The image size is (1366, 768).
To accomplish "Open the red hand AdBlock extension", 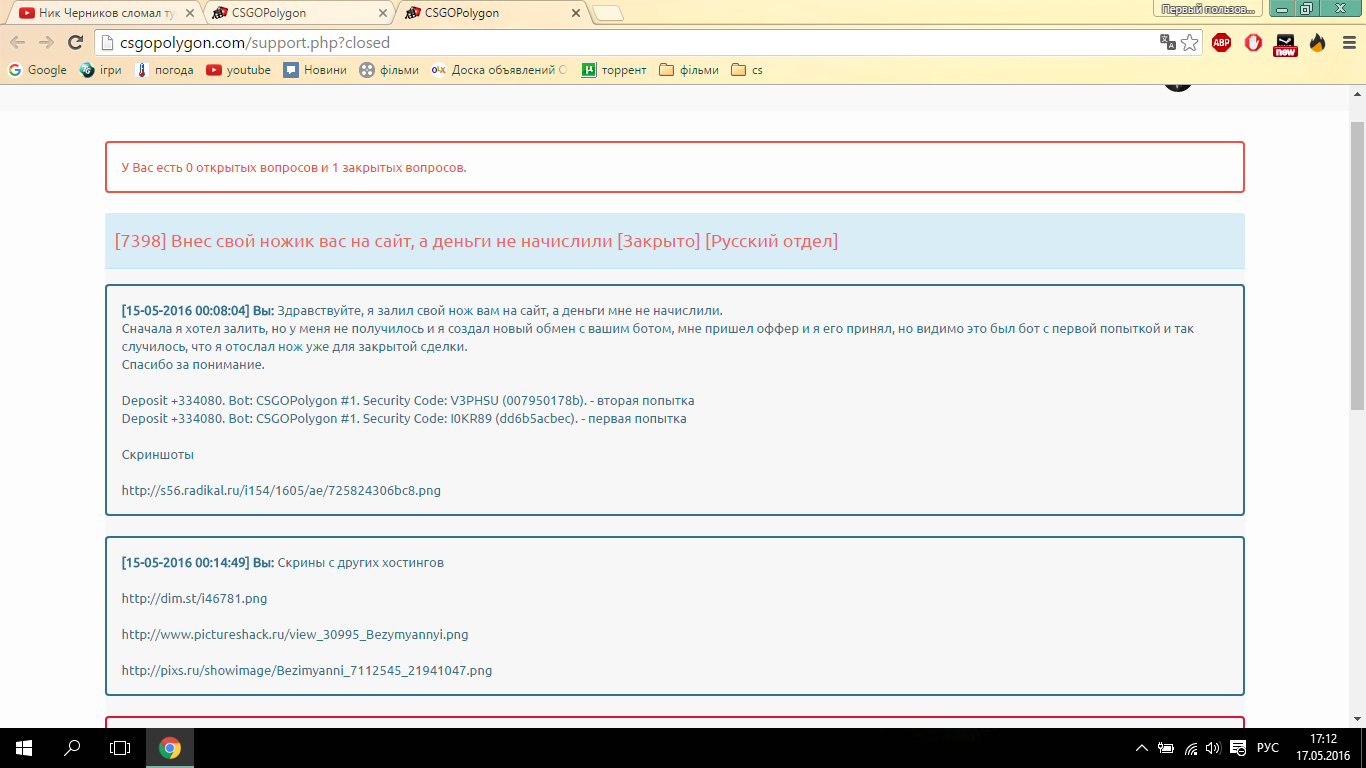I will pyautogui.click(x=1253, y=42).
